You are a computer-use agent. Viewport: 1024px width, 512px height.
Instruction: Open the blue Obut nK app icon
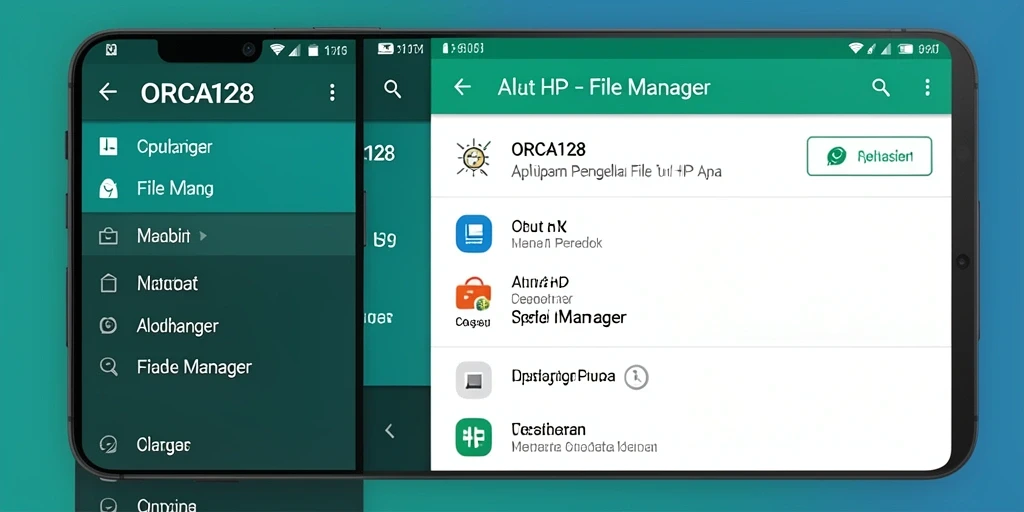coord(473,234)
